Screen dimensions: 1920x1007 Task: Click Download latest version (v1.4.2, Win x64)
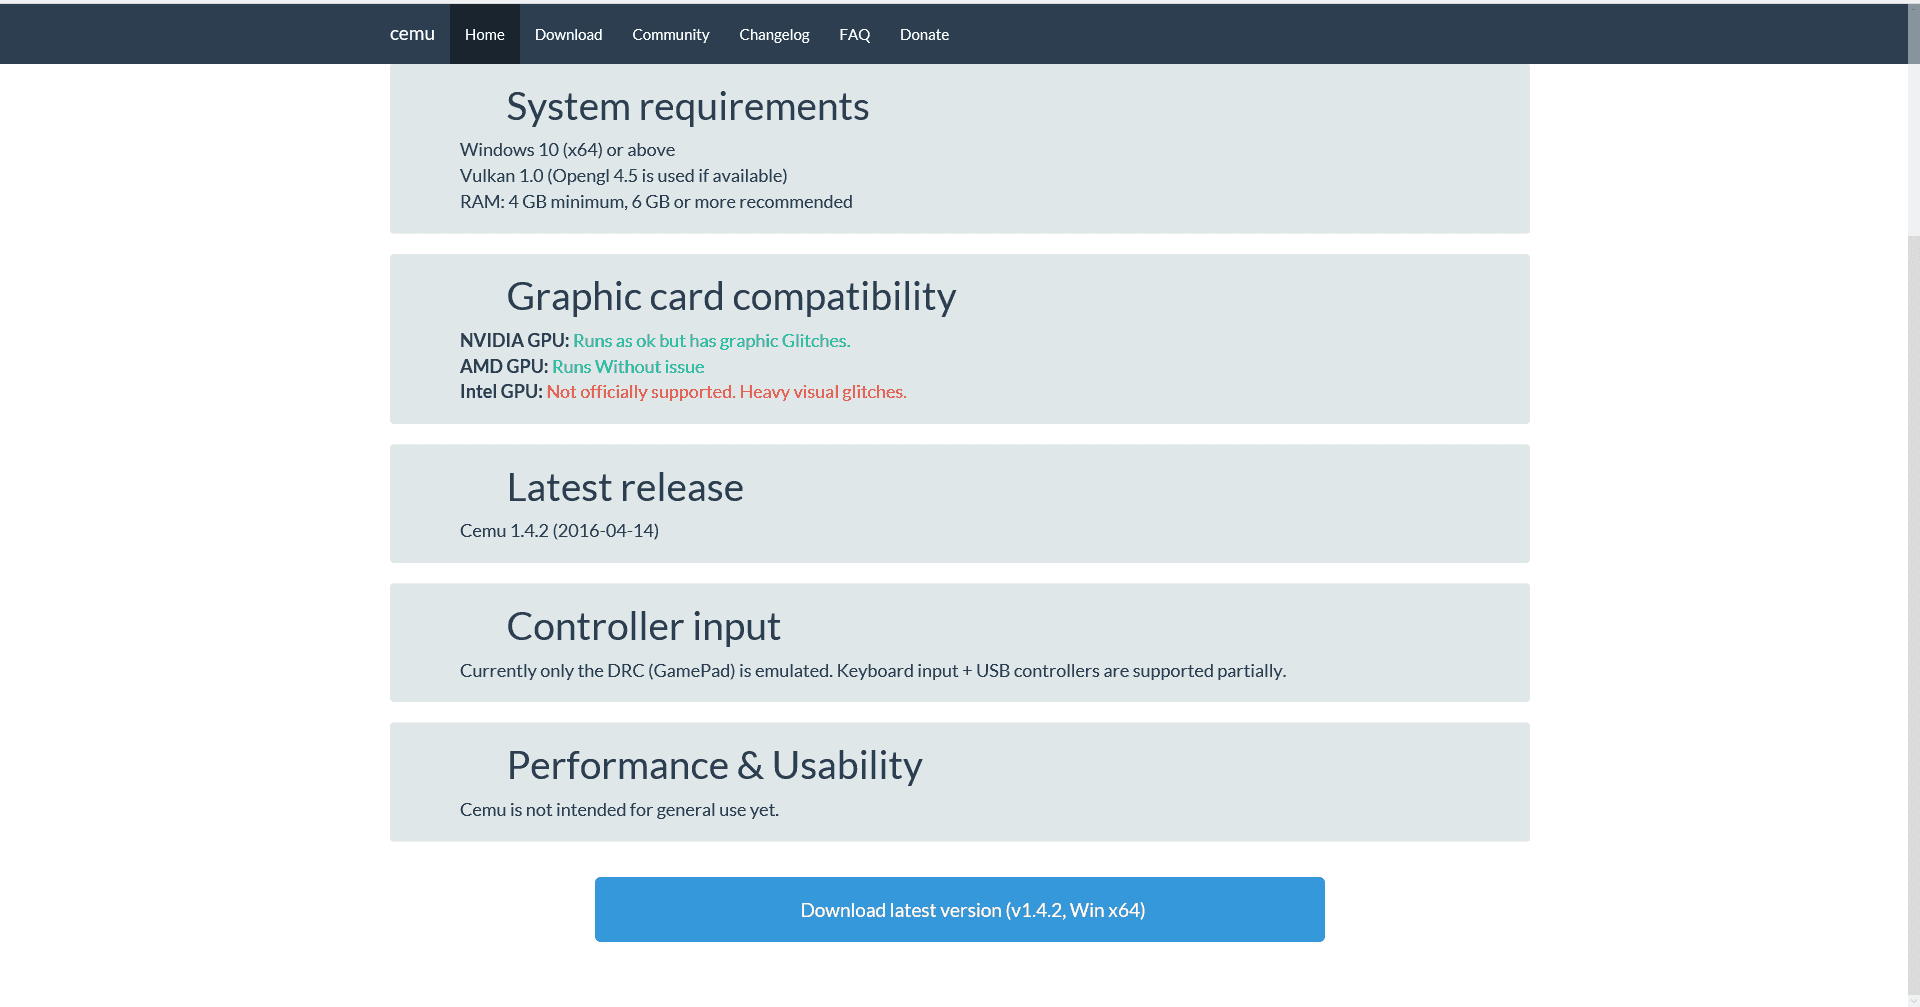coord(960,909)
